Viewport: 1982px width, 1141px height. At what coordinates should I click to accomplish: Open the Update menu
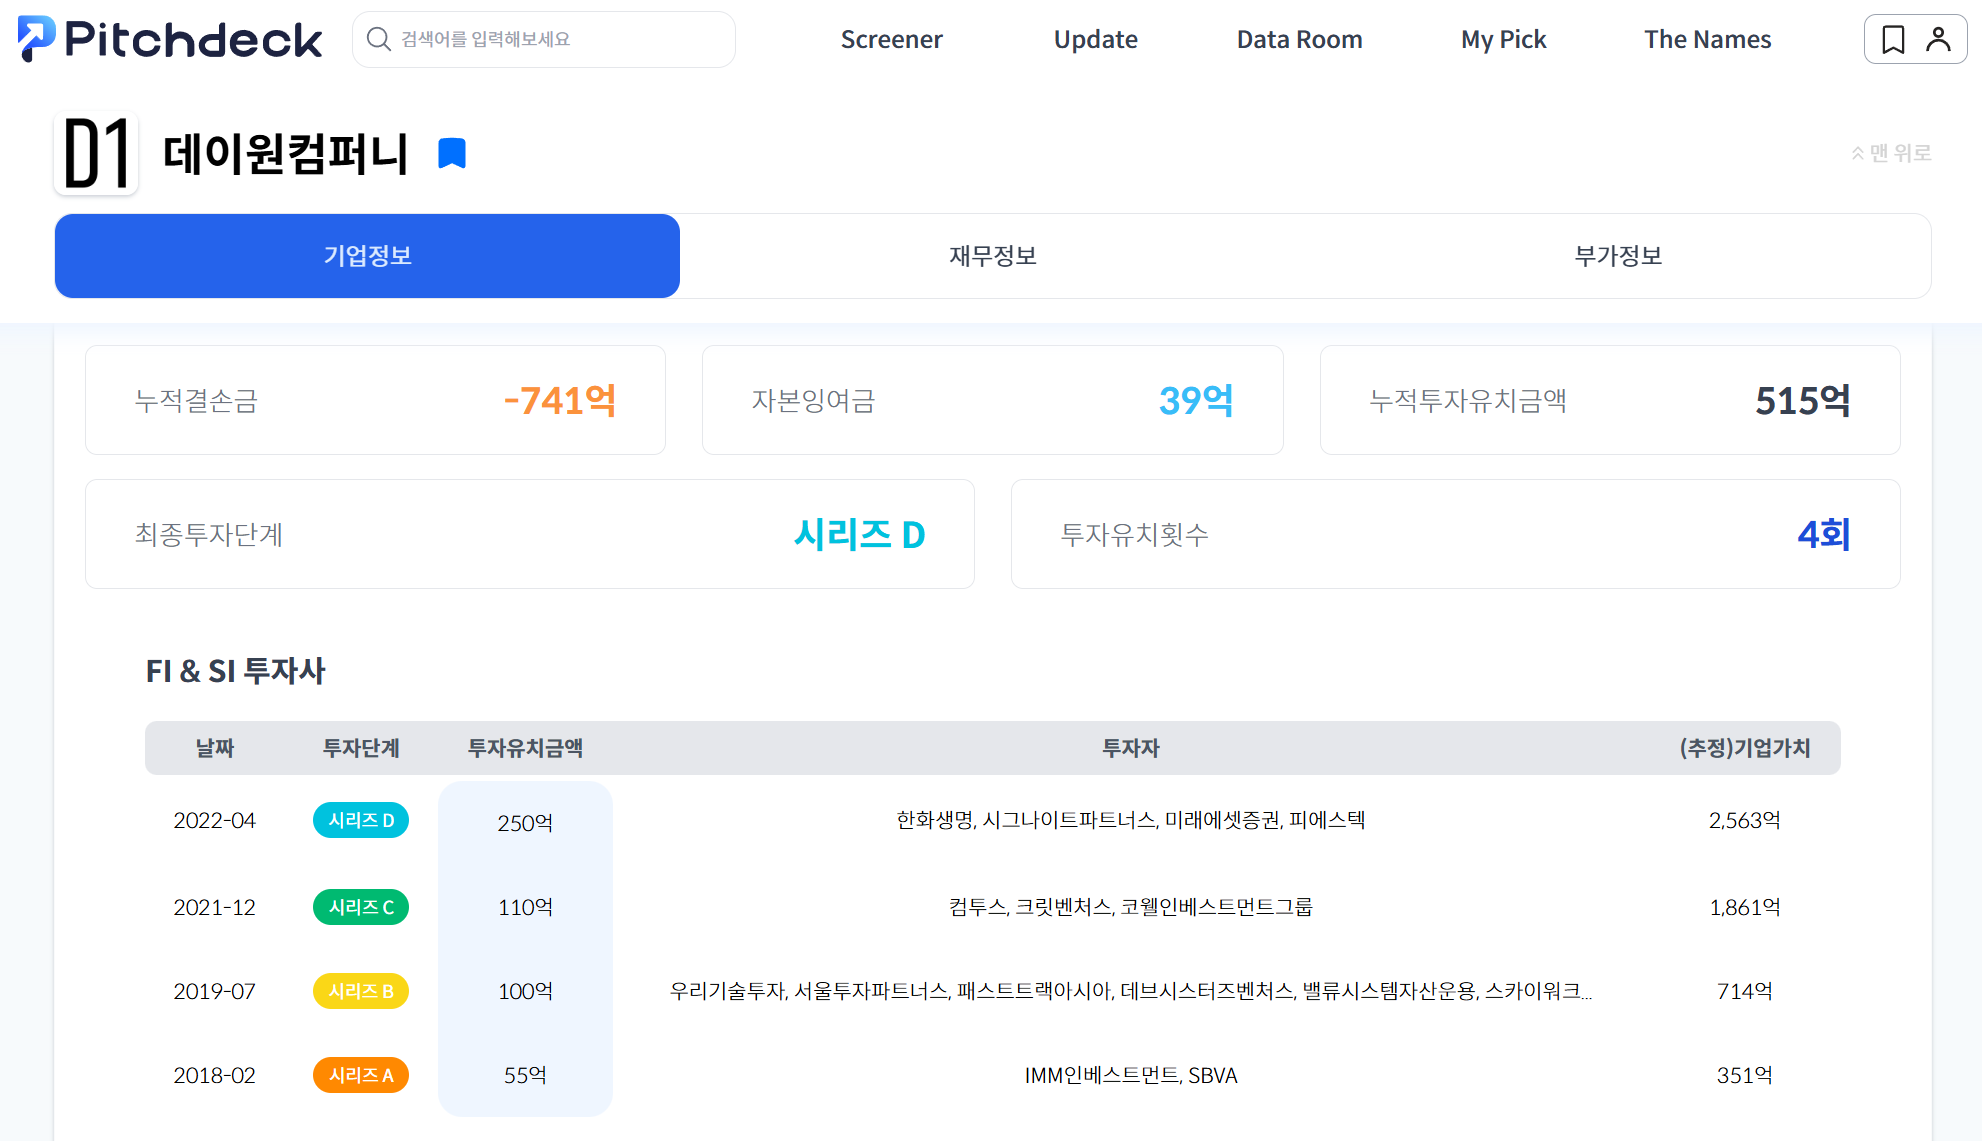pos(1095,39)
